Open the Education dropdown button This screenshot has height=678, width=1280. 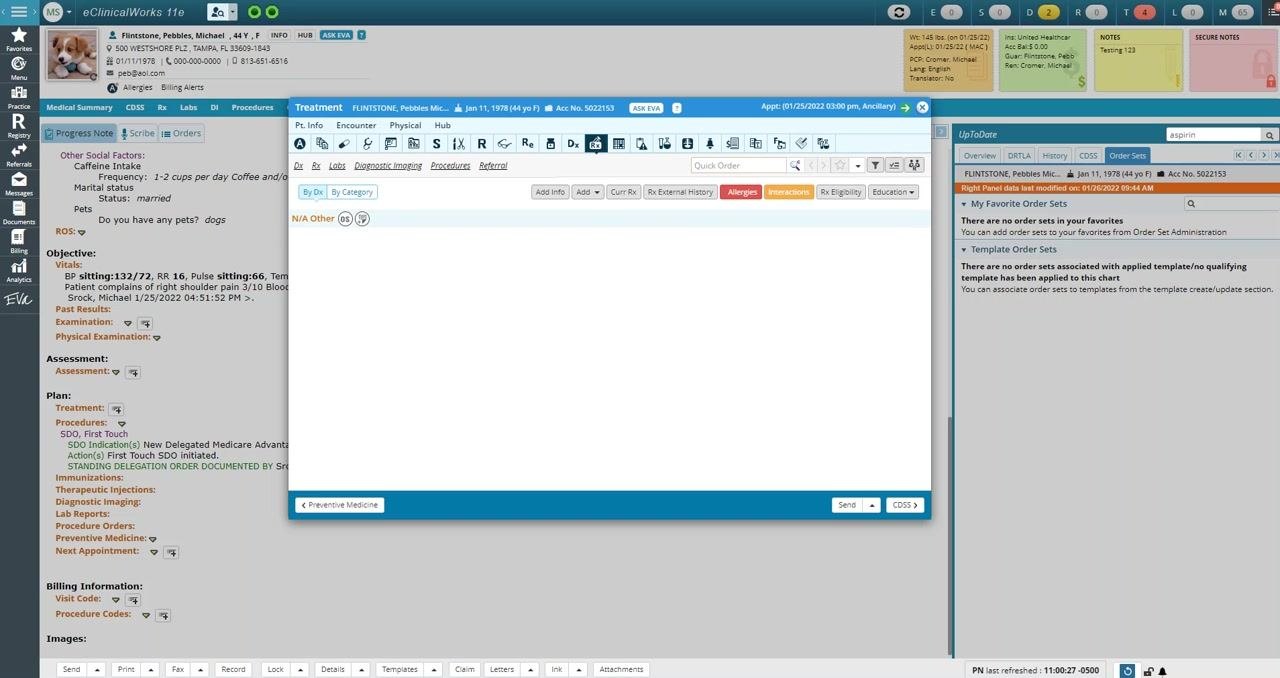point(893,192)
